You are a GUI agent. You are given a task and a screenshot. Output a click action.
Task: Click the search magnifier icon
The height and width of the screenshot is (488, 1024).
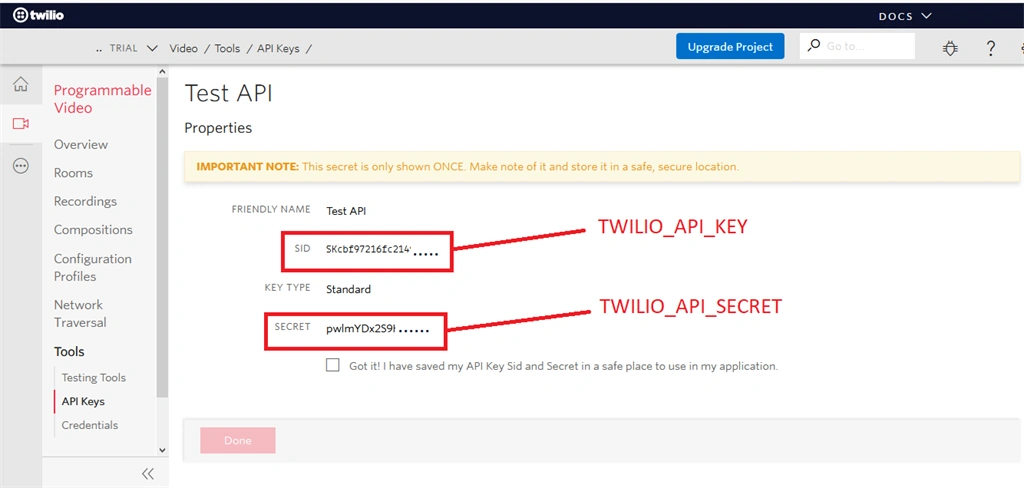(814, 46)
